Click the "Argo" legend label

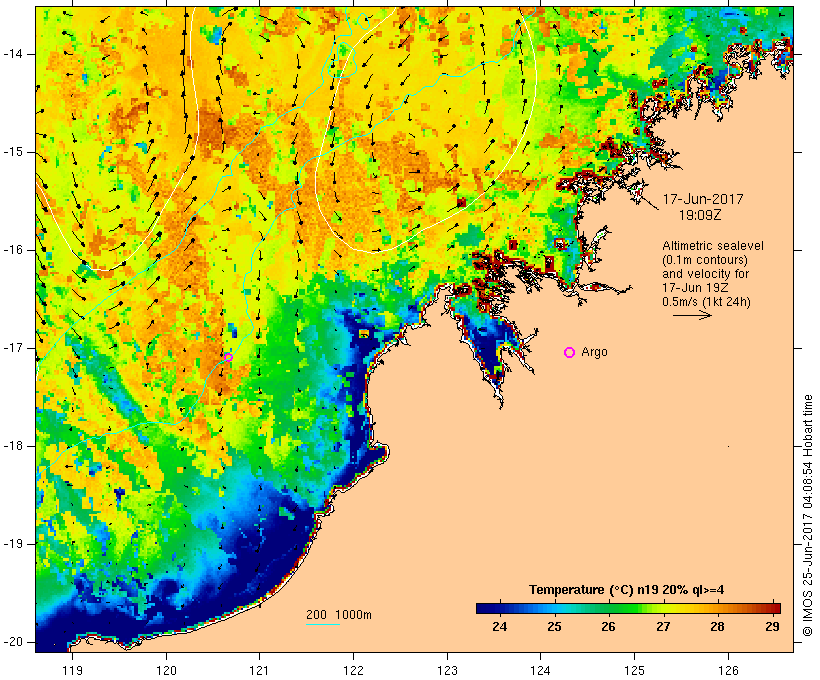coord(595,352)
